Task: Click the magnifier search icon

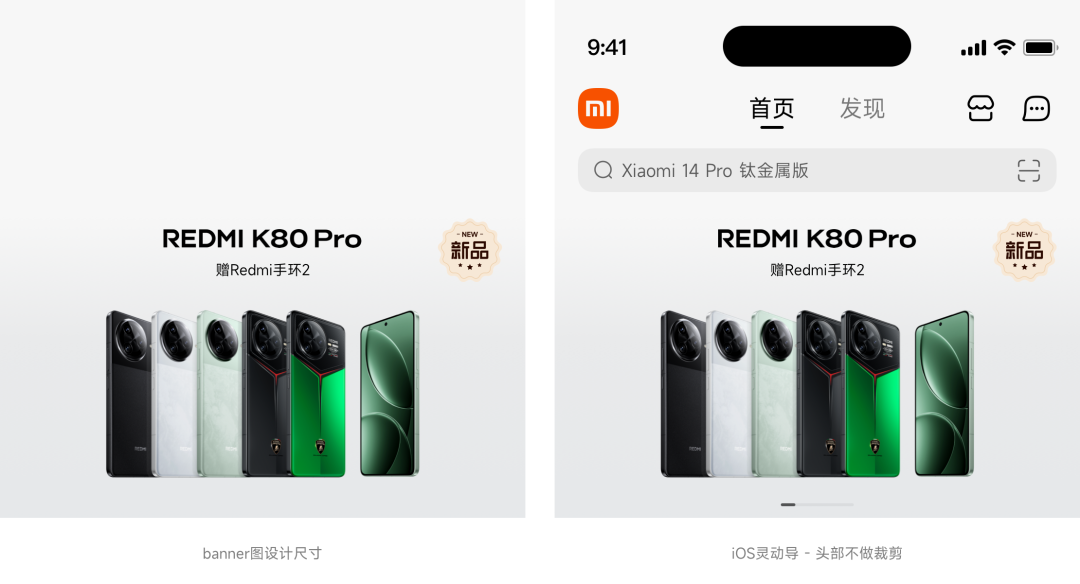Action: click(x=603, y=170)
